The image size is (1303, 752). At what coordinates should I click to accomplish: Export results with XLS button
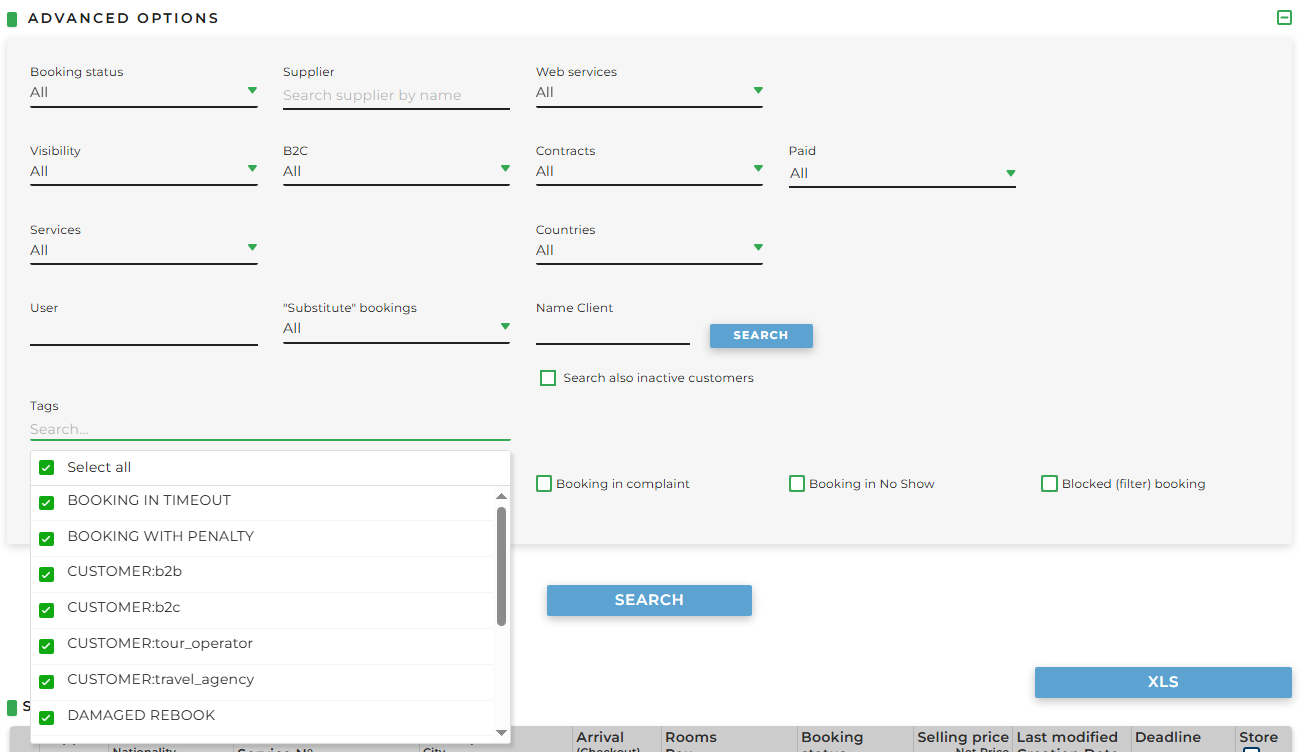1162,682
